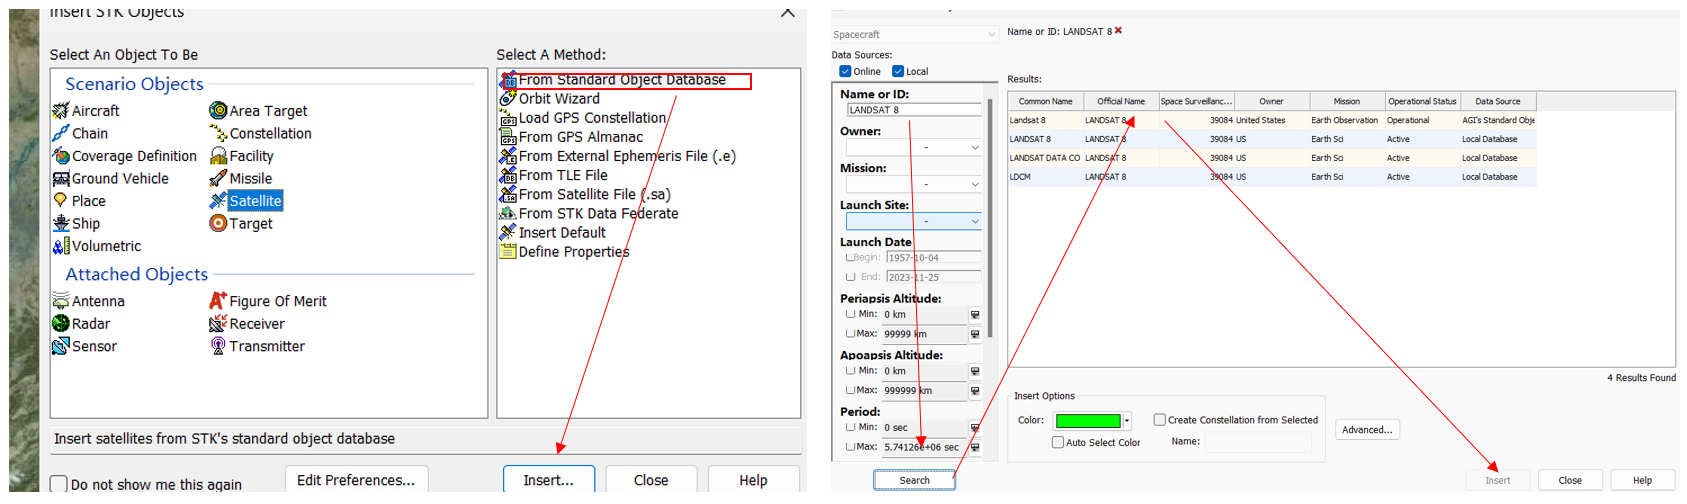Open the Owner dropdown
The width and height of the screenshot is (1687, 504).
pyautogui.click(x=914, y=147)
